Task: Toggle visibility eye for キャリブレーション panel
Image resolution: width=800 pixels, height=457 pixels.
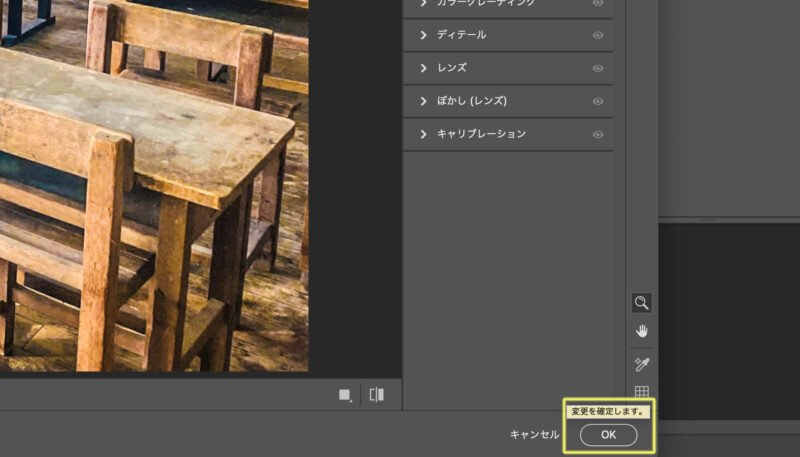Action: [597, 134]
